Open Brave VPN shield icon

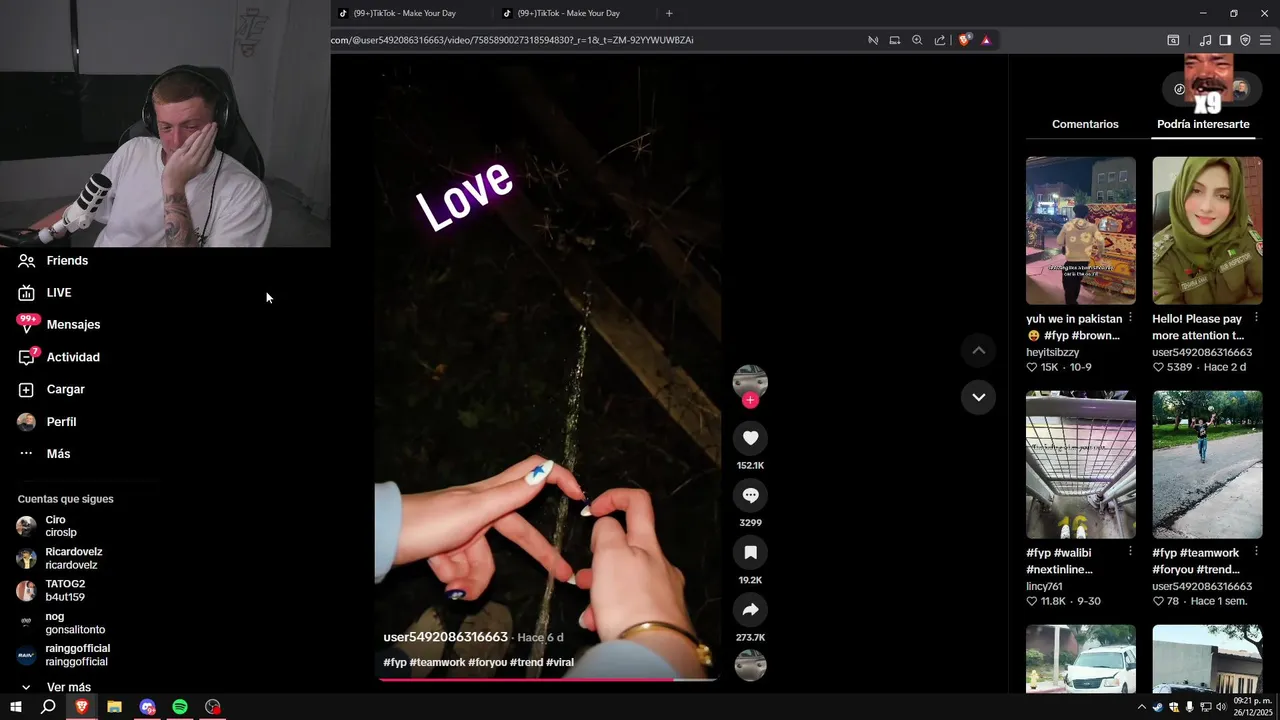(x=1245, y=40)
